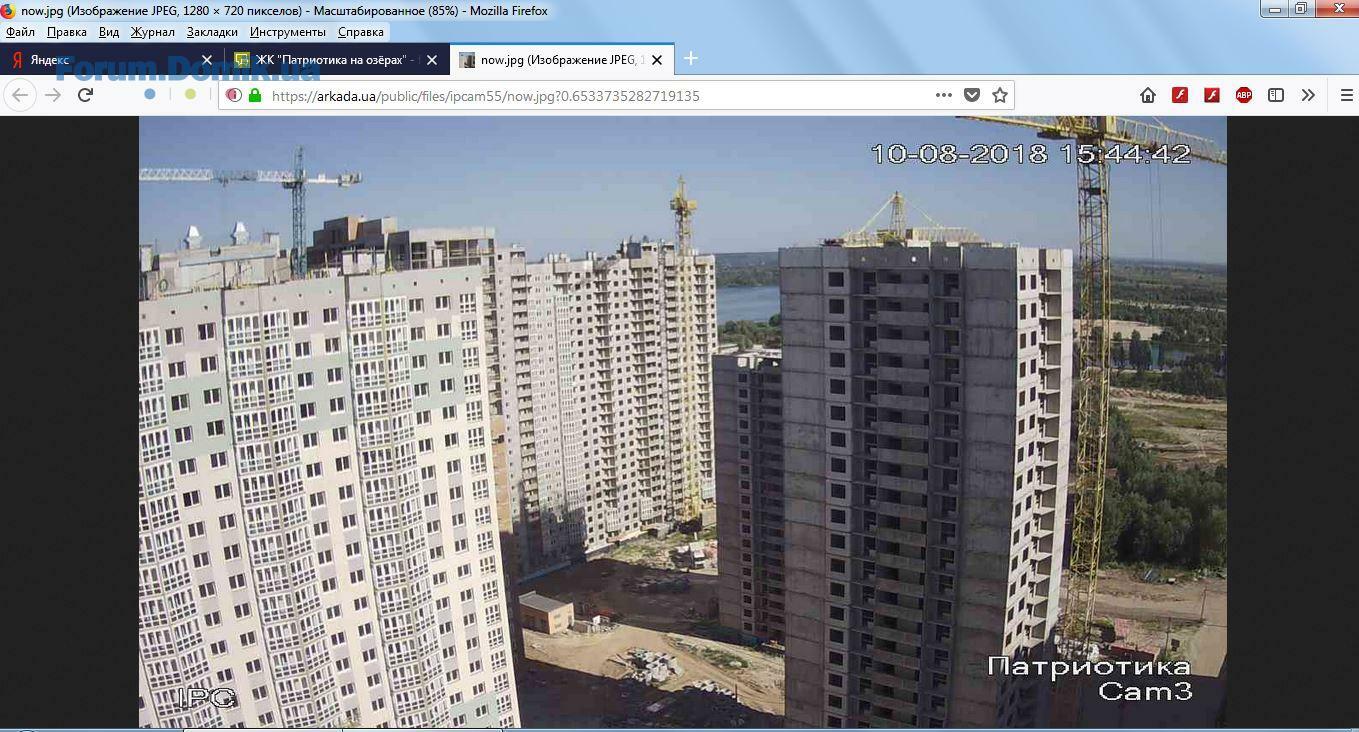Click the webcam construction image
Image resolution: width=1359 pixels, height=732 pixels.
683,421
